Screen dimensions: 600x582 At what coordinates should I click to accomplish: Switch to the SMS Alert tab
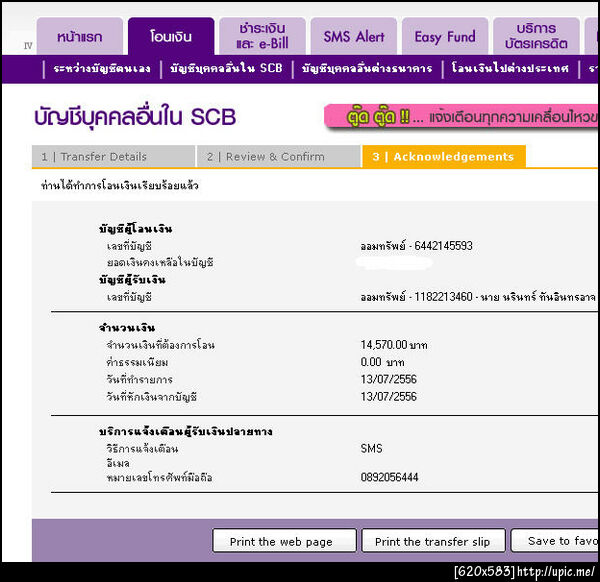click(x=354, y=36)
